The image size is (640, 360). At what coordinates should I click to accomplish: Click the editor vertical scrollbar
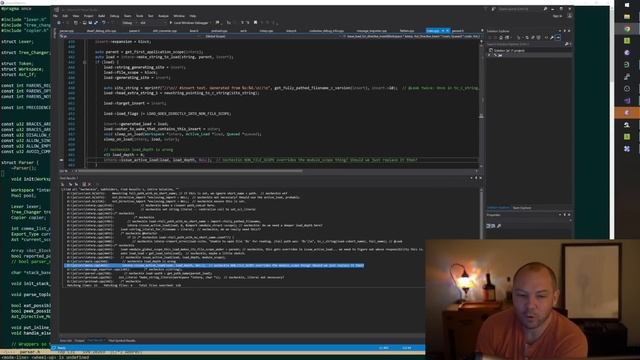coord(481,104)
